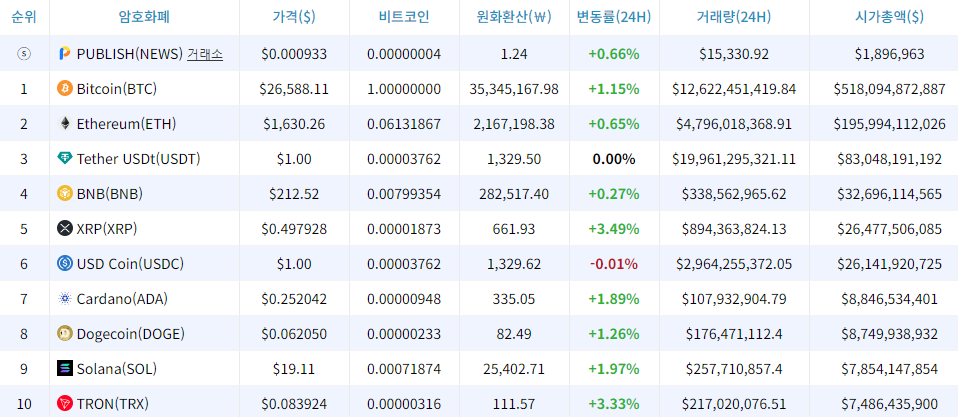Click the Solana striped logo icon
The width and height of the screenshot is (958, 417).
[x=64, y=369]
